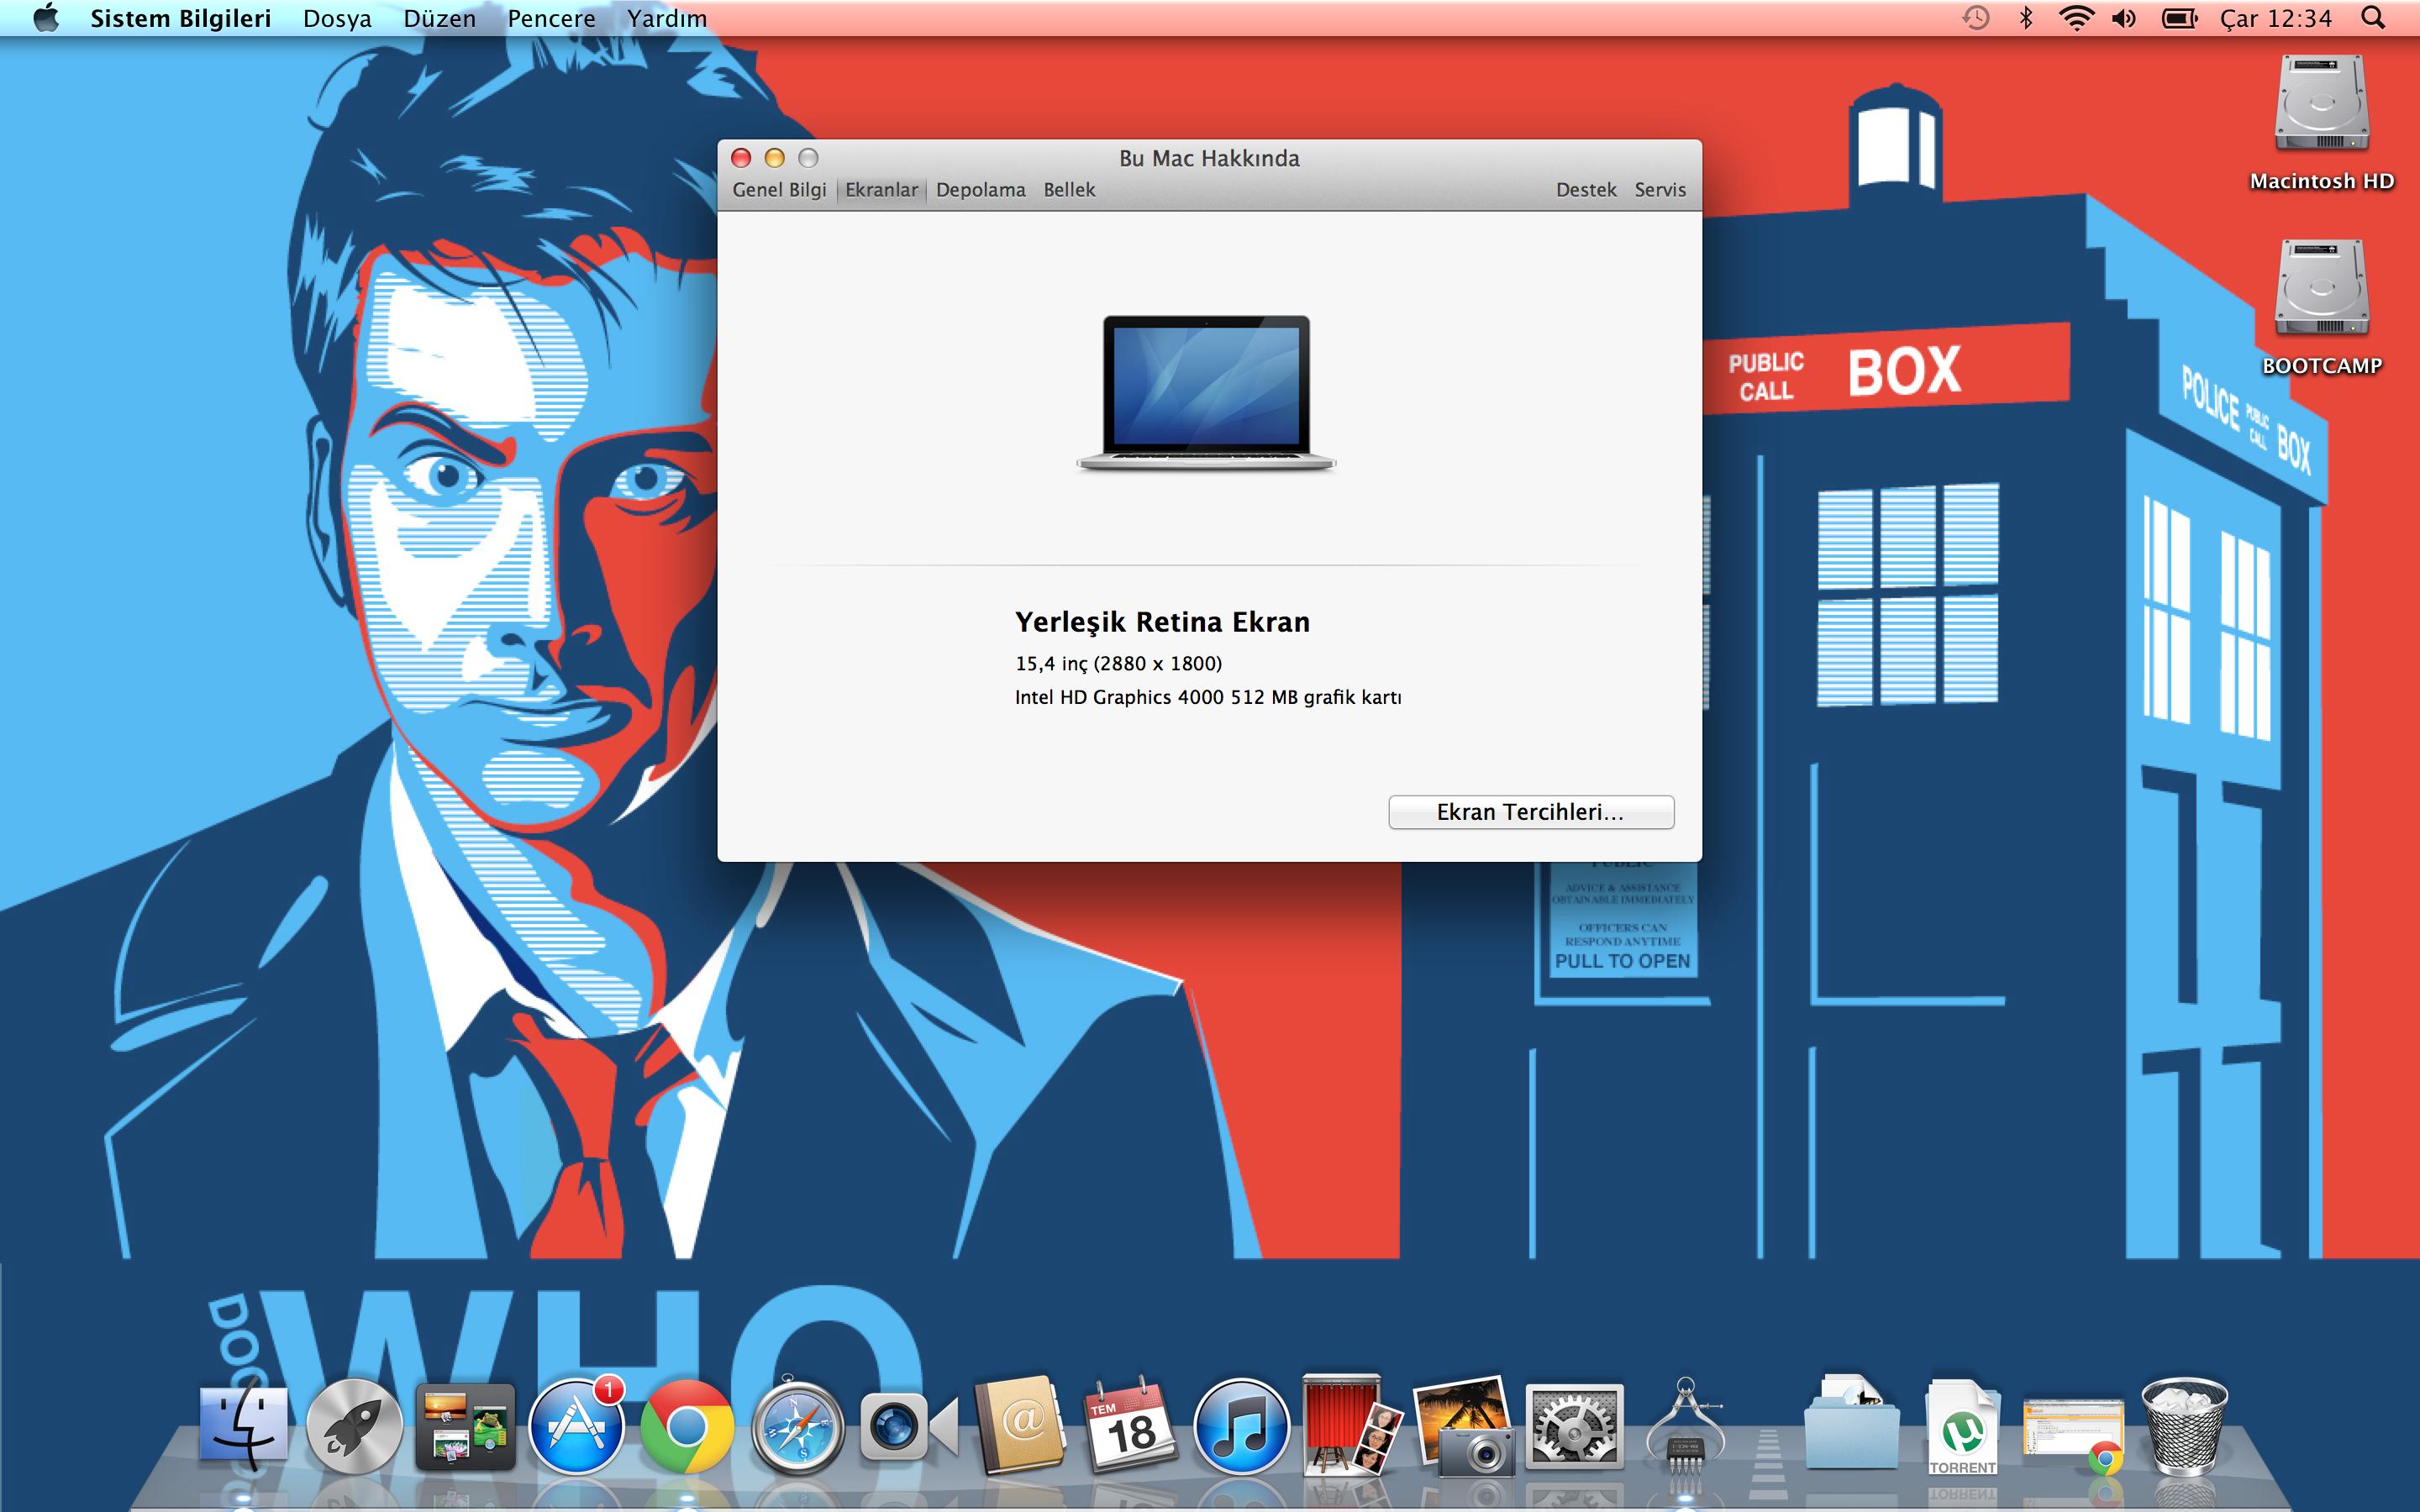This screenshot has width=2420, height=1512.
Task: Minimize the Bu Mac Hakkında window
Action: (774, 158)
